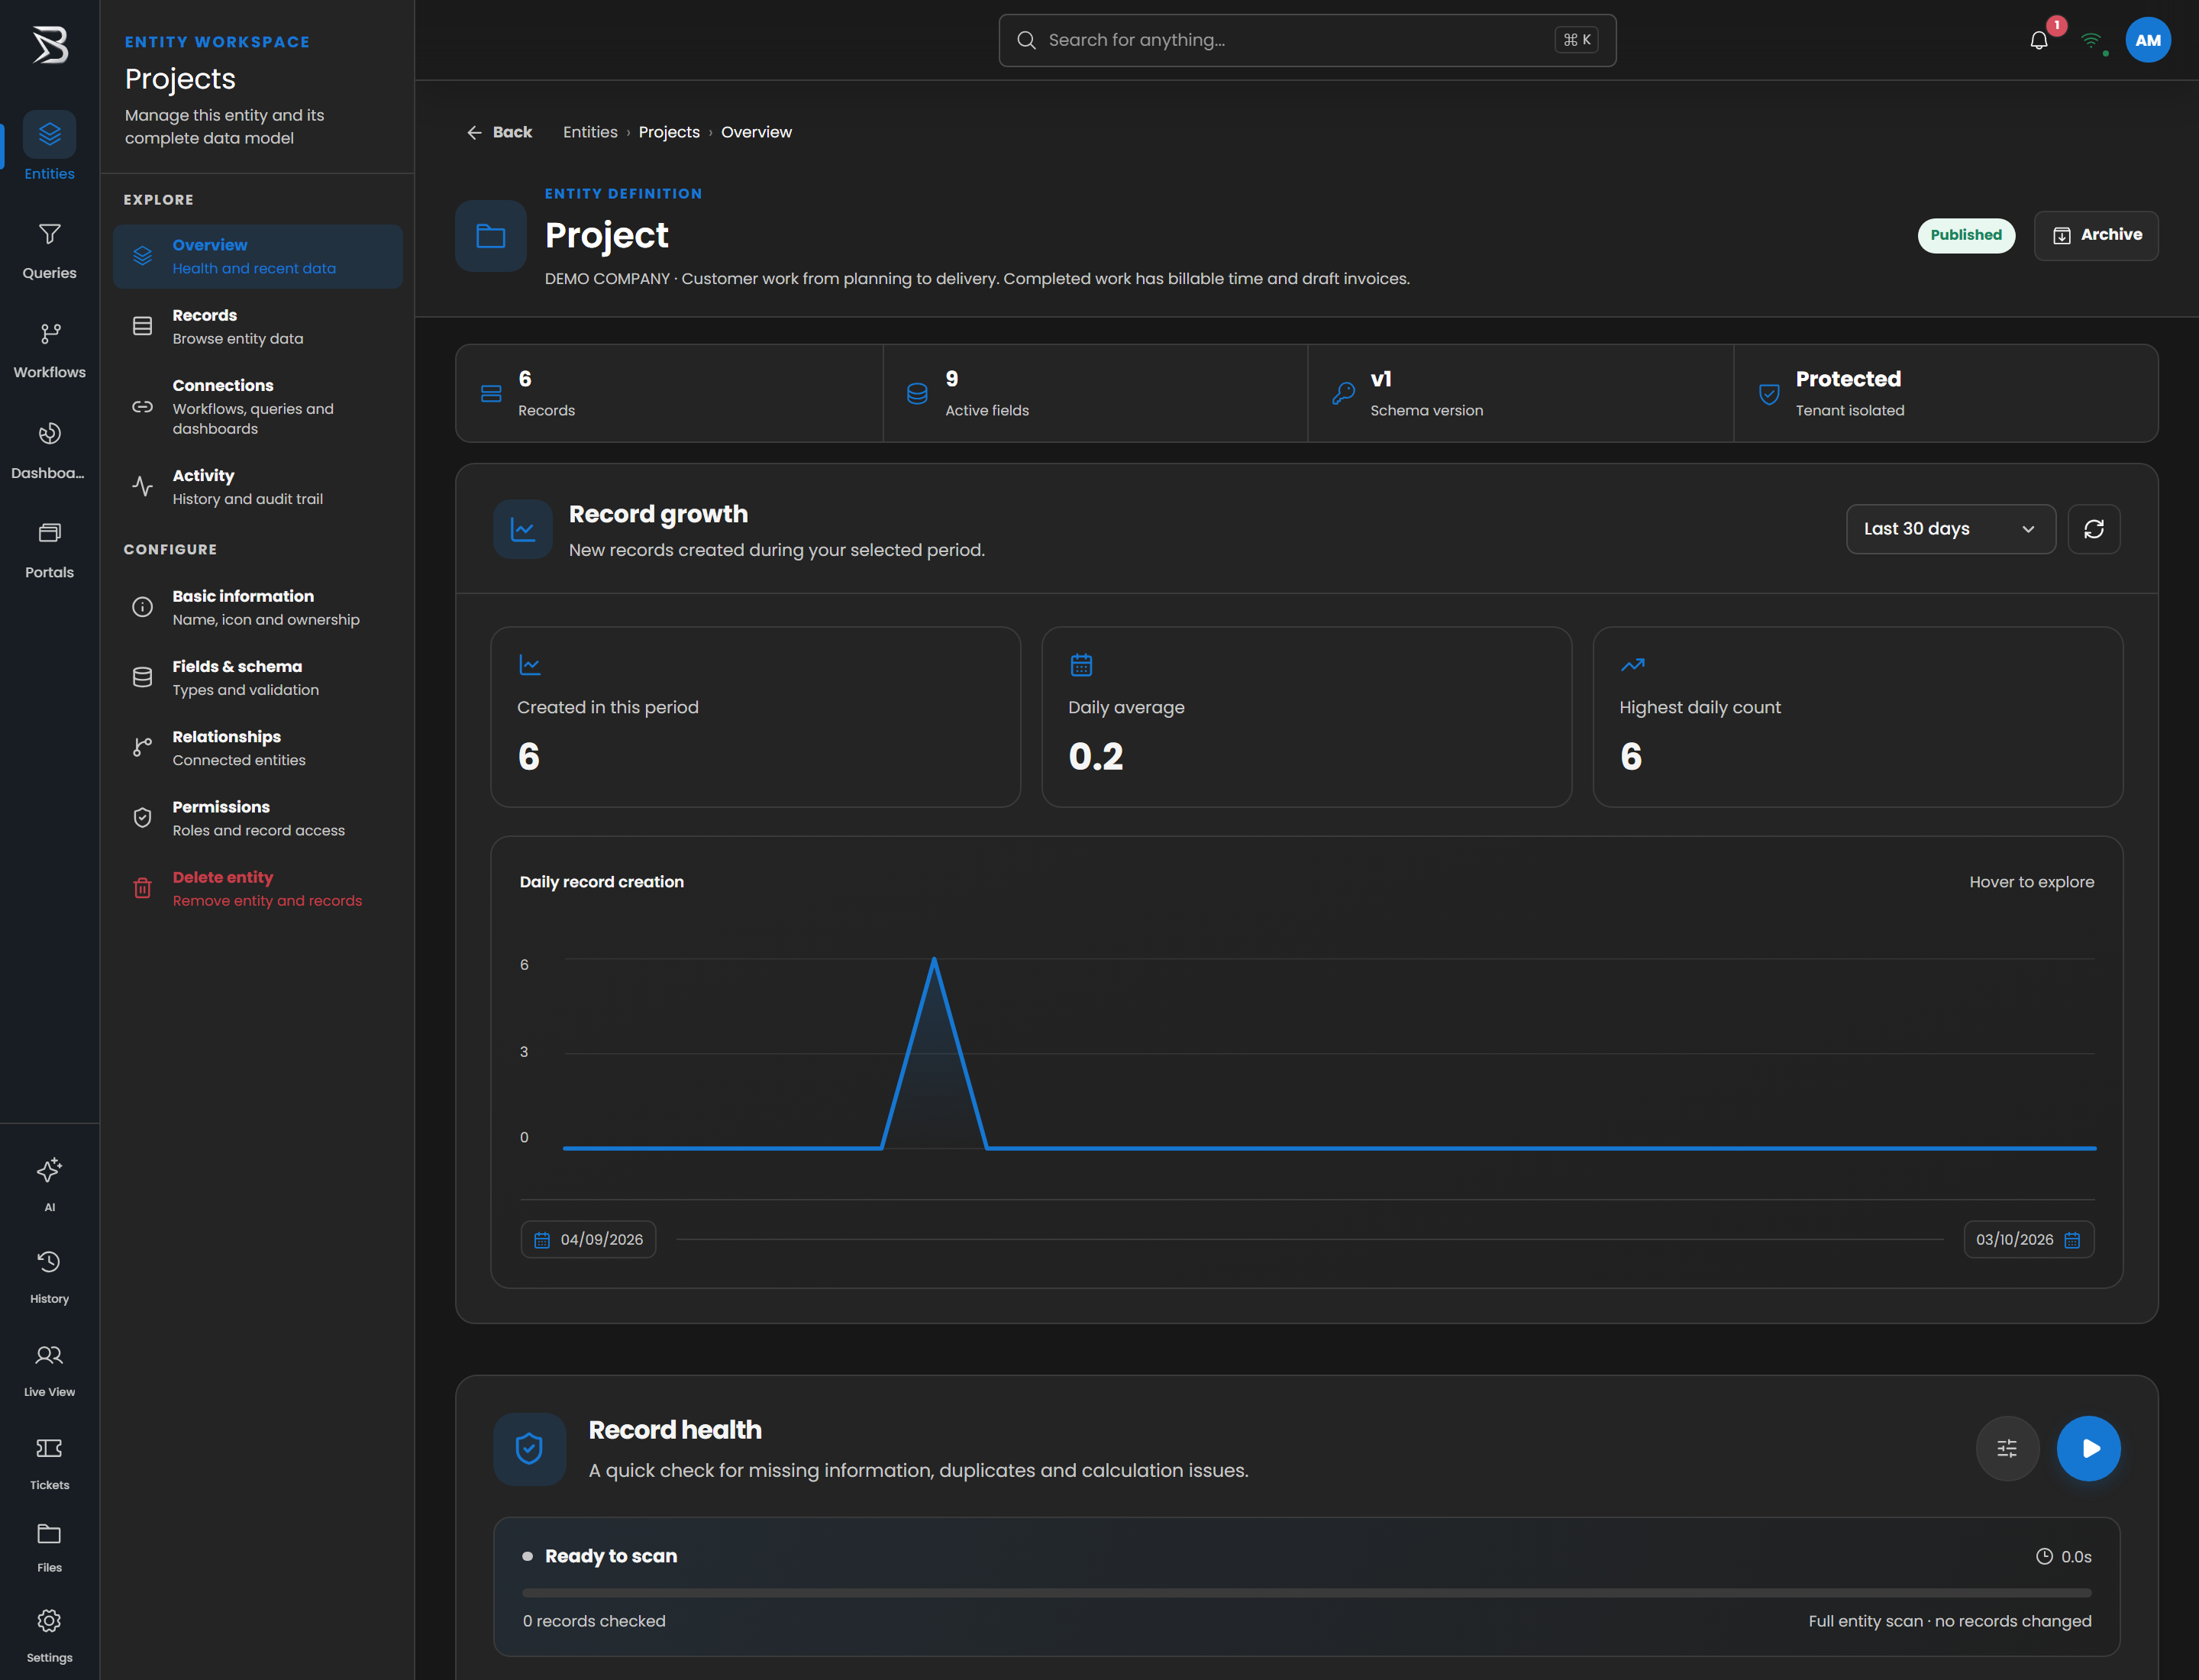The image size is (2199, 1680).
Task: Open Records browse entity data
Action: click(x=258, y=326)
